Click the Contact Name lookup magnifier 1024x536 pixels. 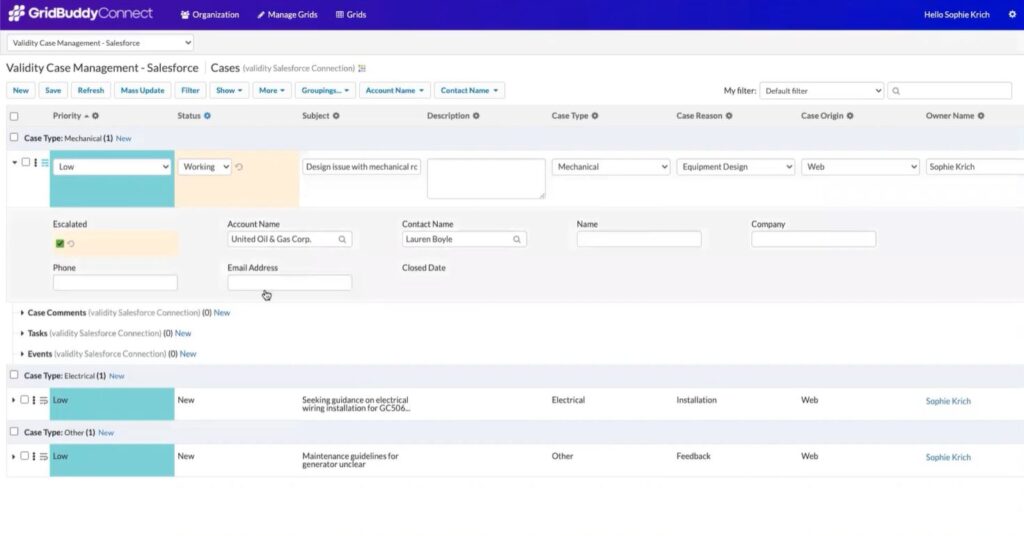pyautogui.click(x=517, y=240)
